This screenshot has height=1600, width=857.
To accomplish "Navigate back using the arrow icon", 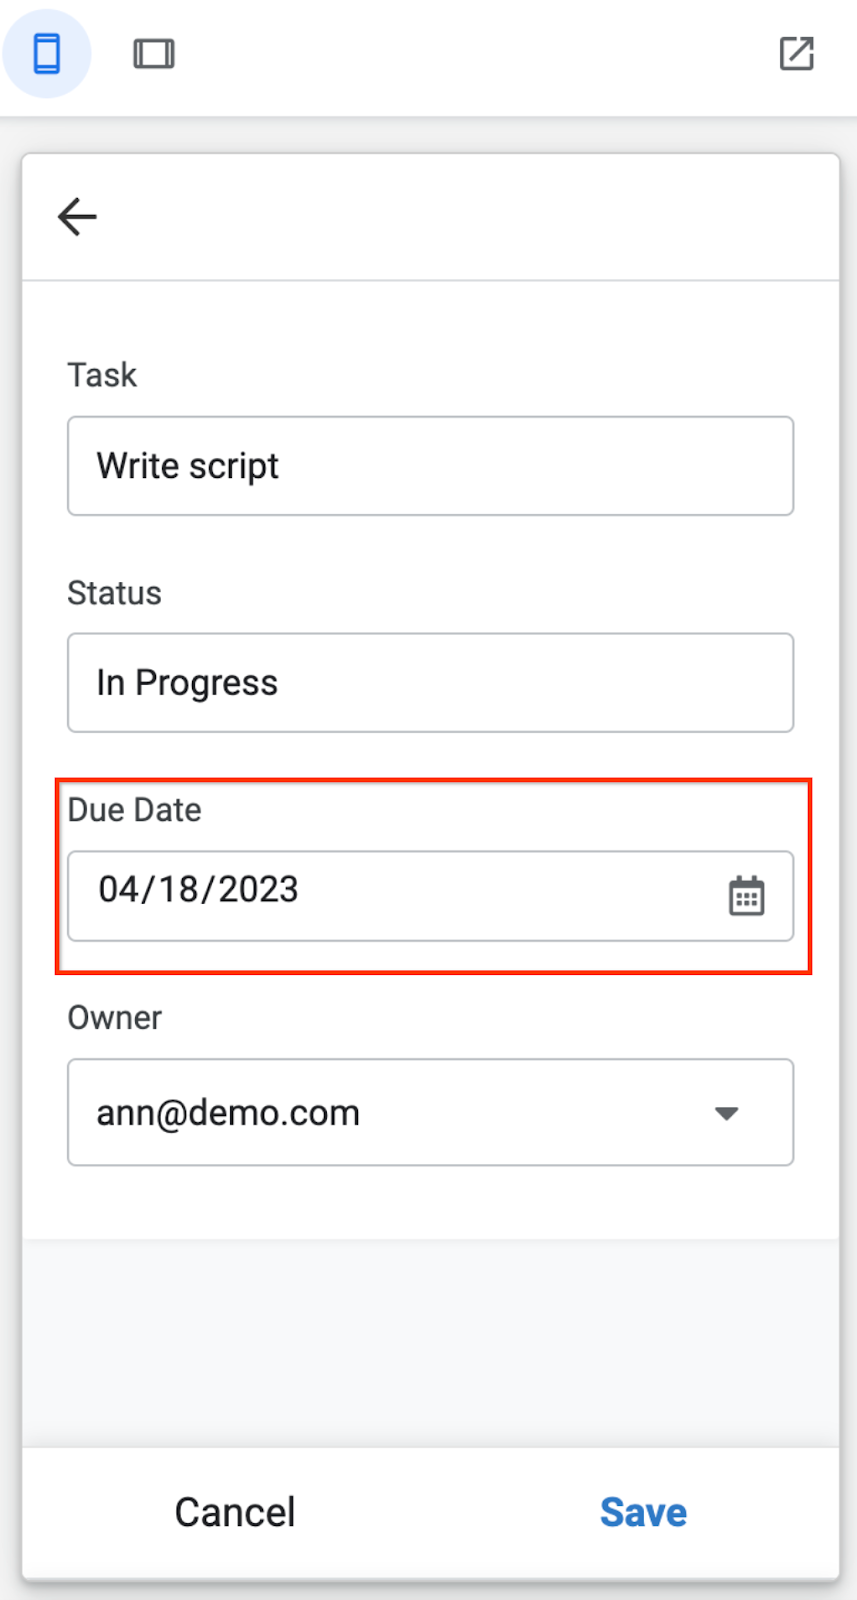I will pos(77,216).
